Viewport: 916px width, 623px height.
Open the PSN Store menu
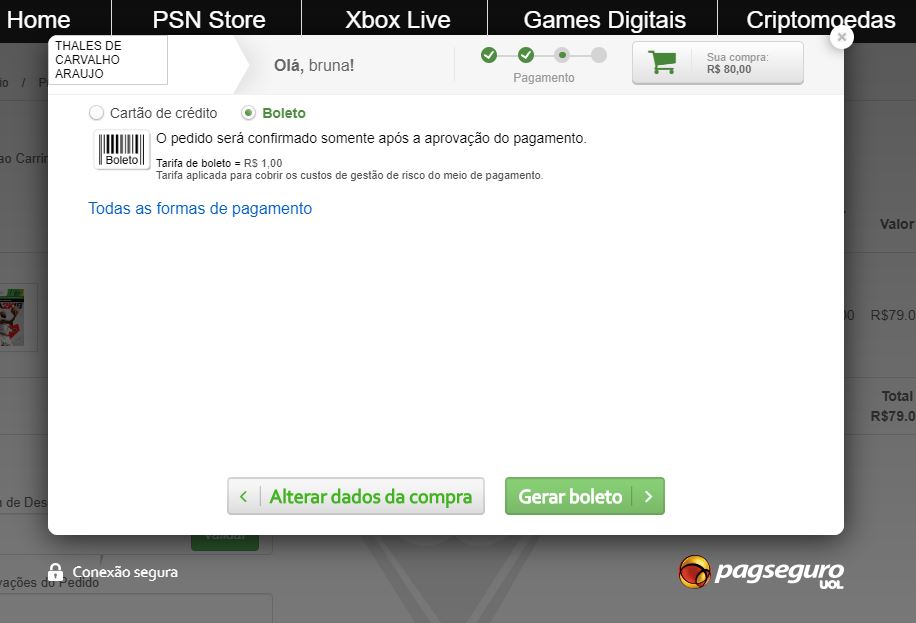pyautogui.click(x=209, y=20)
